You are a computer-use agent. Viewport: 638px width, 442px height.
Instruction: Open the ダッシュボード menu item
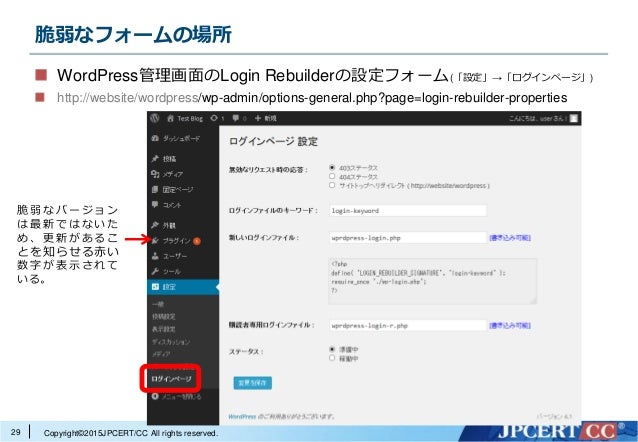coord(183,138)
